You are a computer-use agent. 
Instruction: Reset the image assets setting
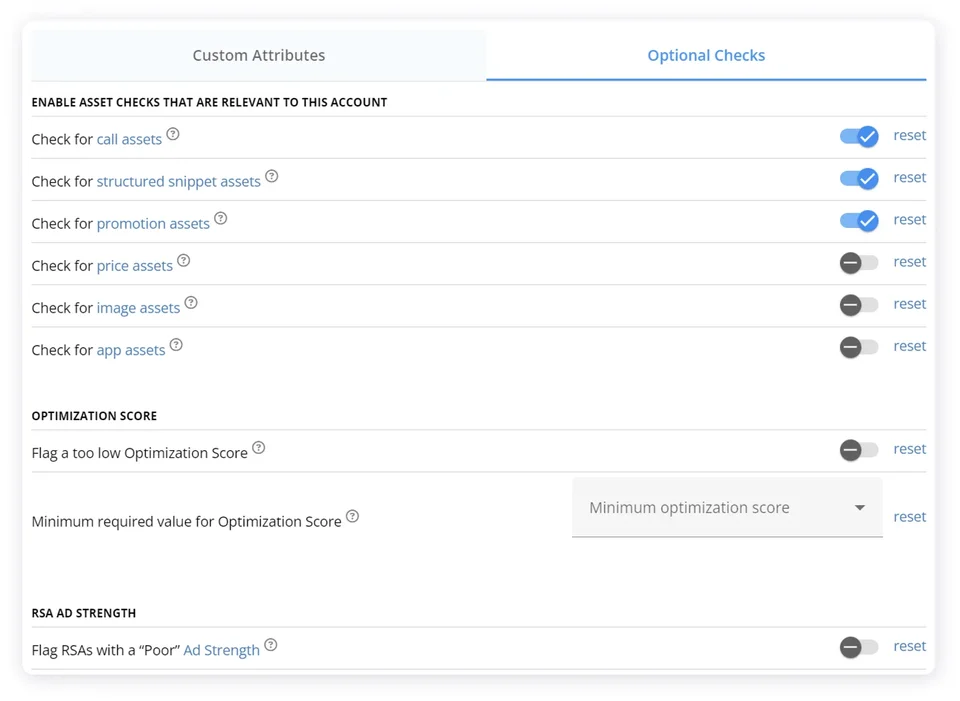point(910,304)
